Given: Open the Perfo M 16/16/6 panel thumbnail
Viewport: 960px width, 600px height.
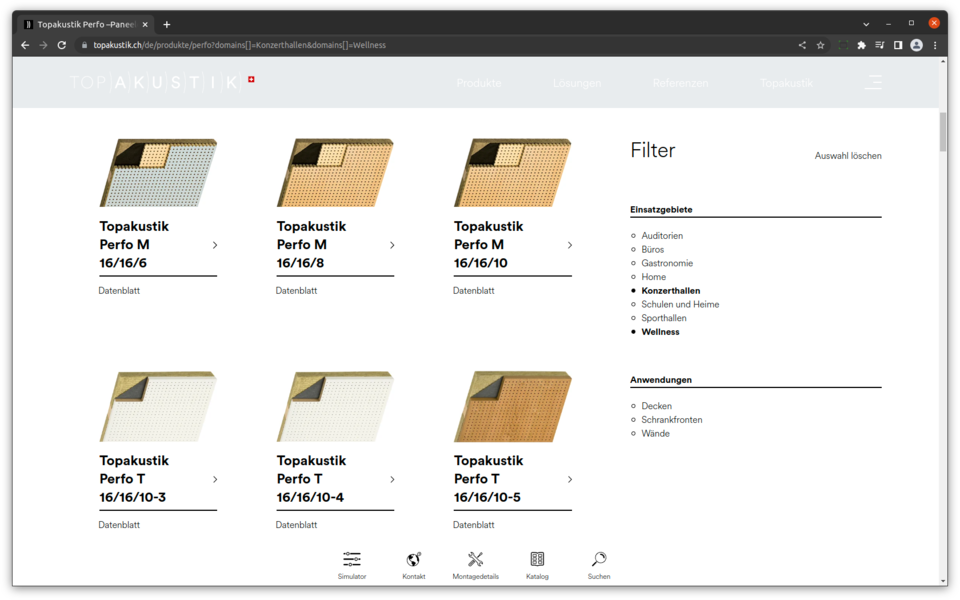Looking at the screenshot, I should (158, 173).
